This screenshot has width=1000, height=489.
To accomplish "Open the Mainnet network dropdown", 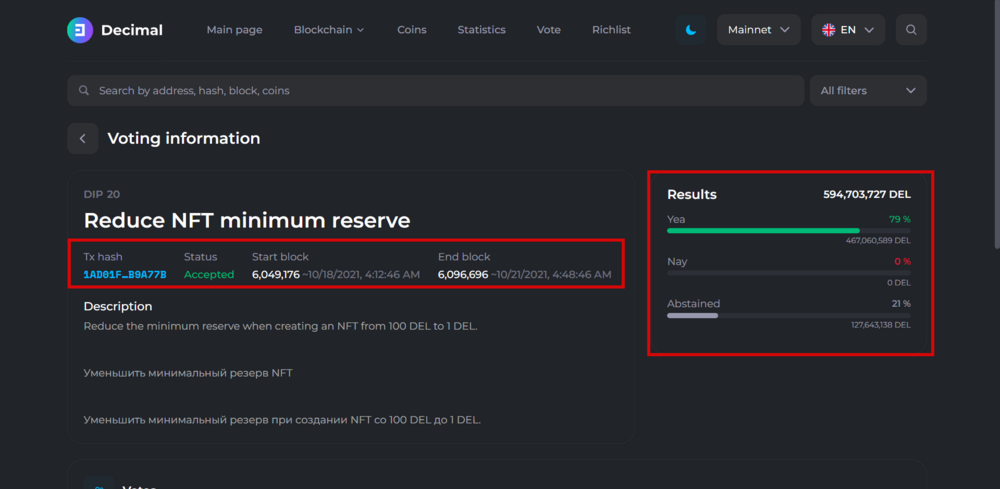I will point(758,30).
